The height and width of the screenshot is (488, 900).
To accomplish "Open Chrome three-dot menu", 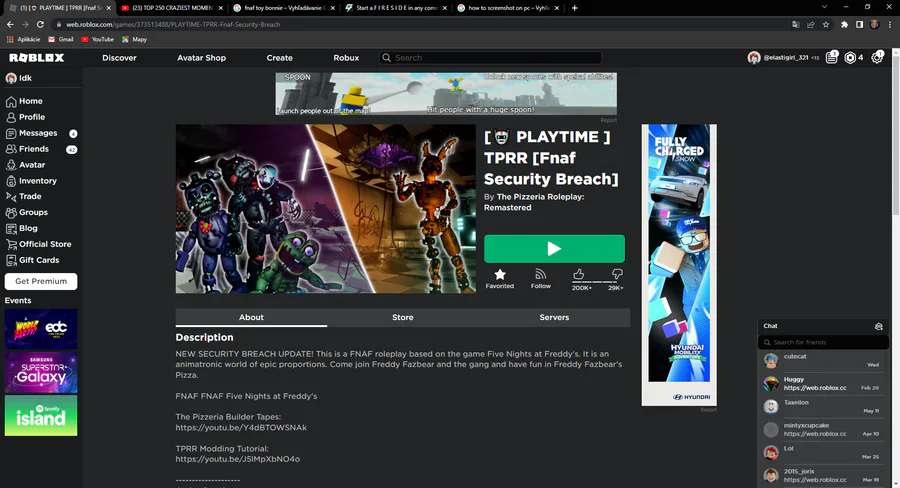I will (x=890, y=25).
